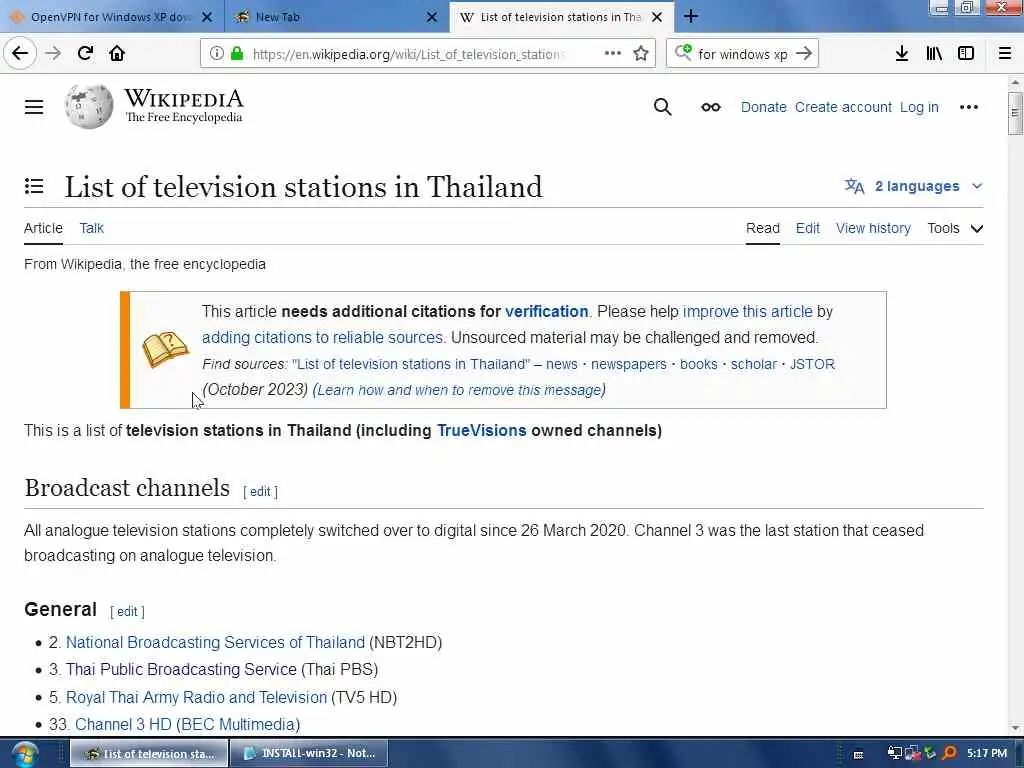The height and width of the screenshot is (768, 1024).
Task: Open Thai Public Broadcasting Service link
Action: click(181, 669)
